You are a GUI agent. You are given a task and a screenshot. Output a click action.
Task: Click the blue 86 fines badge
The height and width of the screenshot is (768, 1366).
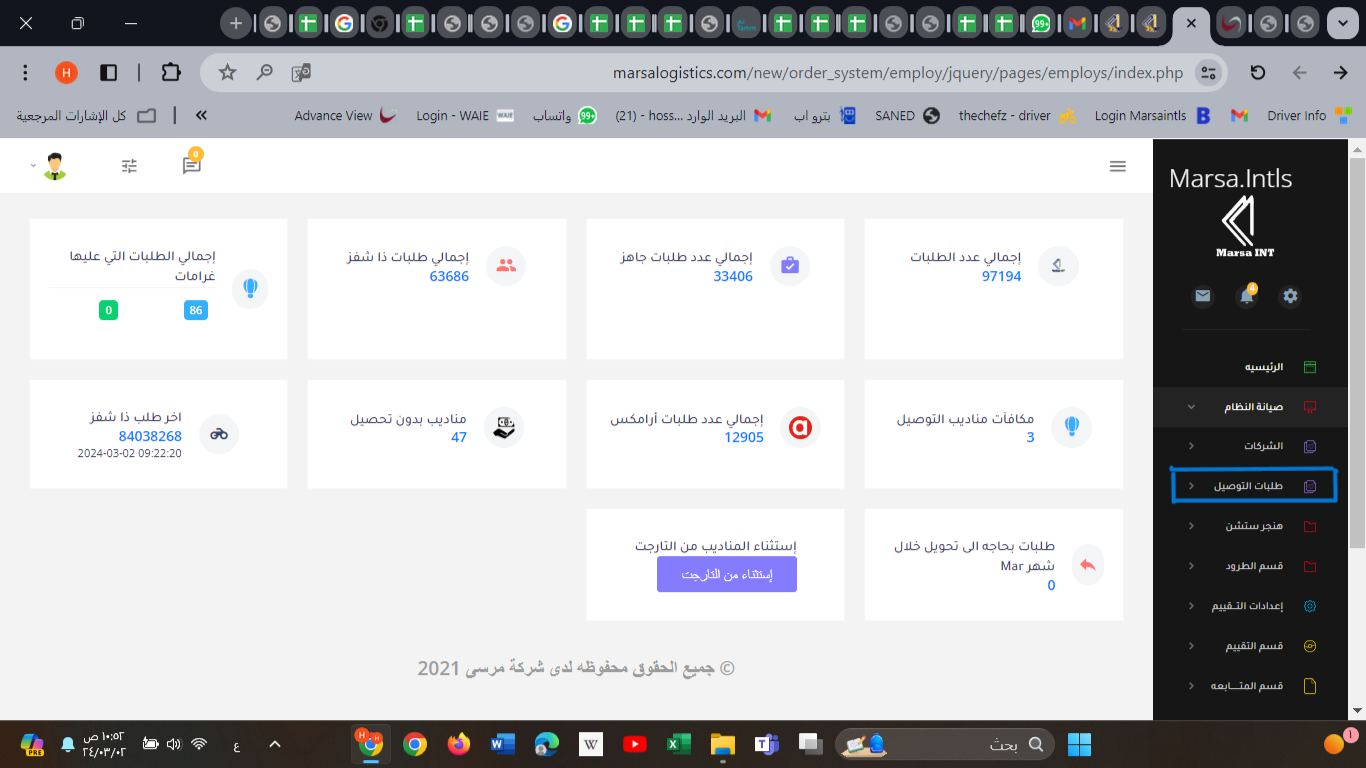click(x=196, y=310)
